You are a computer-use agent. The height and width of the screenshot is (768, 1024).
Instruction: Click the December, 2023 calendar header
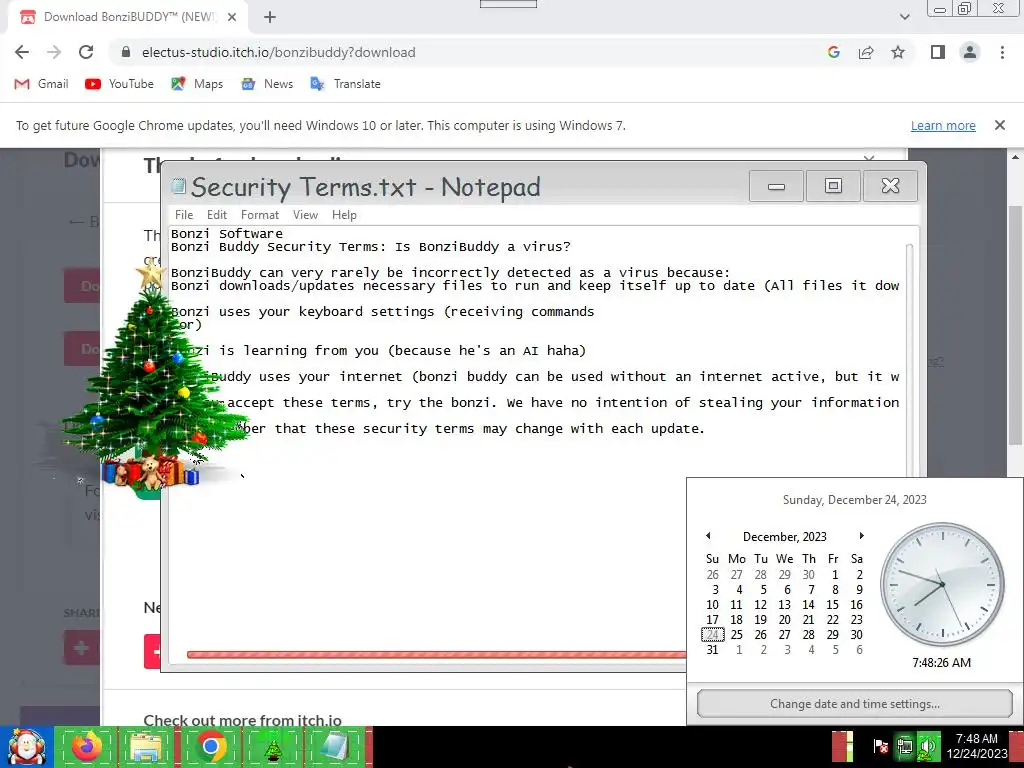pyautogui.click(x=784, y=537)
